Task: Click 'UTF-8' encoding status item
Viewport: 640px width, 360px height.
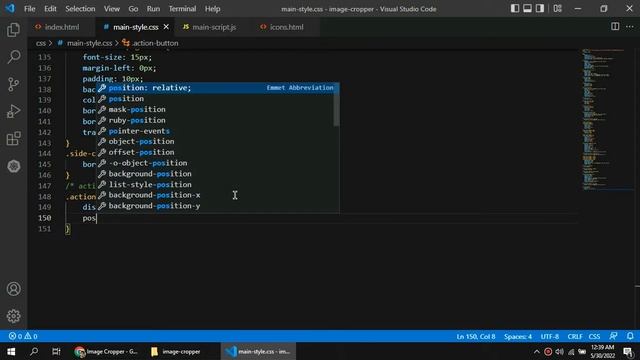Action: [549, 336]
